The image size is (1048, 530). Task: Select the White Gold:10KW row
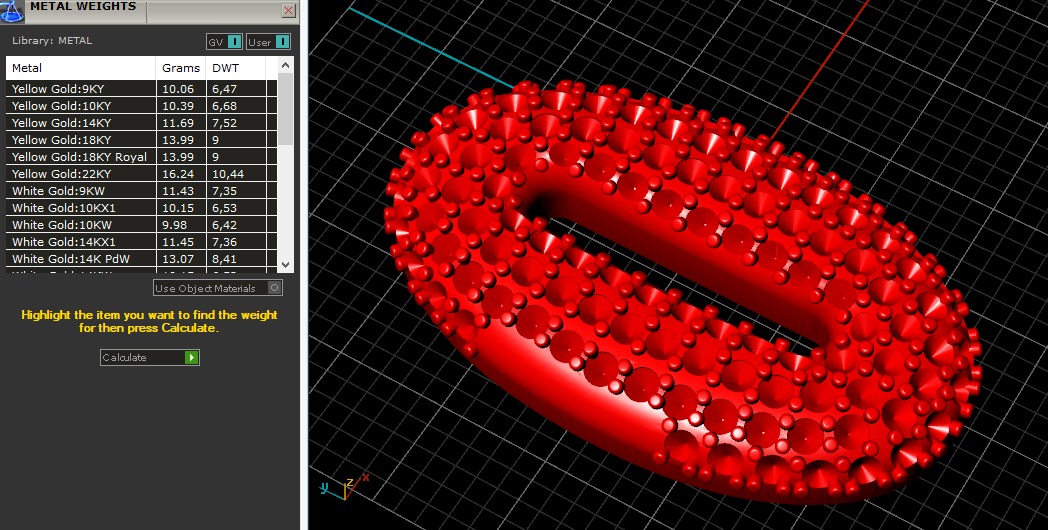pyautogui.click(x=141, y=225)
